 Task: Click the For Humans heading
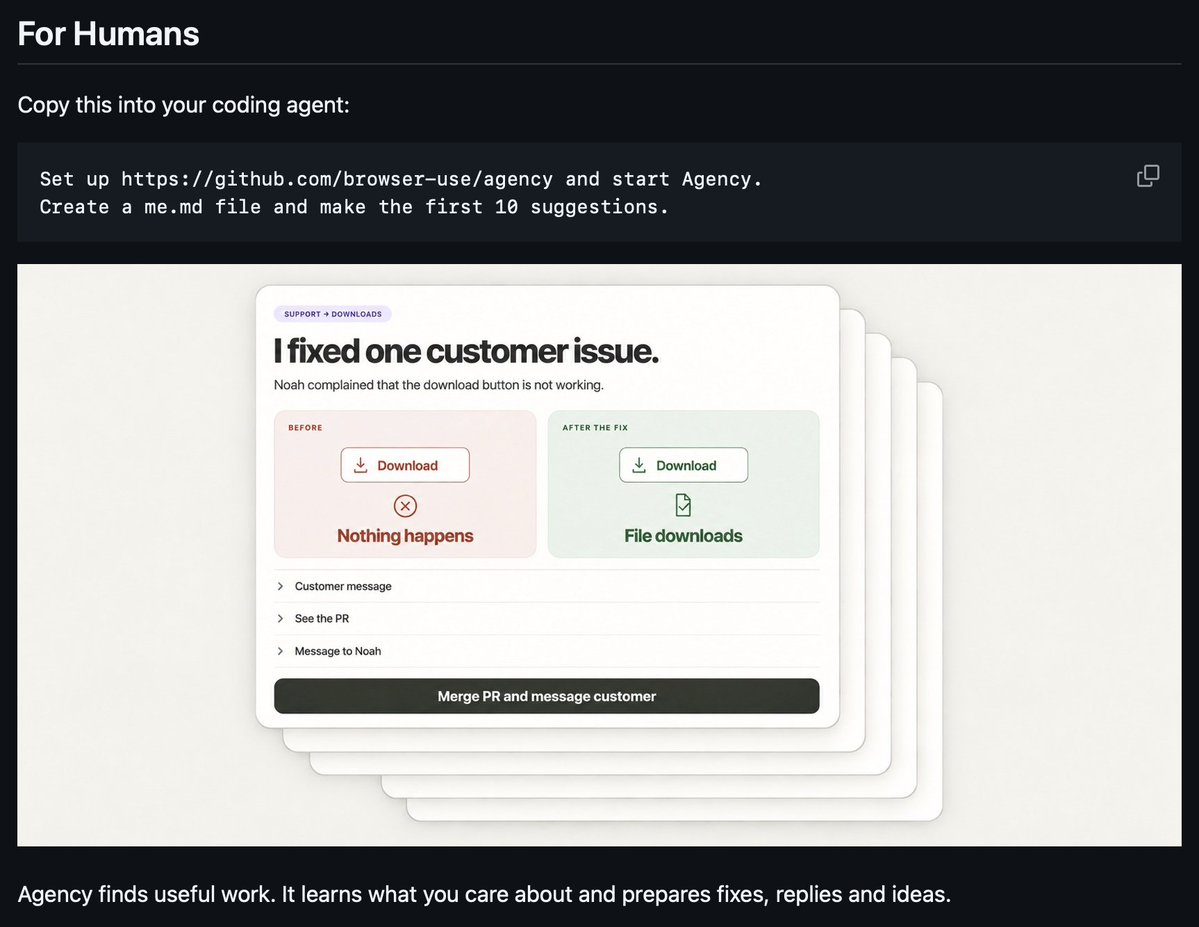tap(108, 34)
